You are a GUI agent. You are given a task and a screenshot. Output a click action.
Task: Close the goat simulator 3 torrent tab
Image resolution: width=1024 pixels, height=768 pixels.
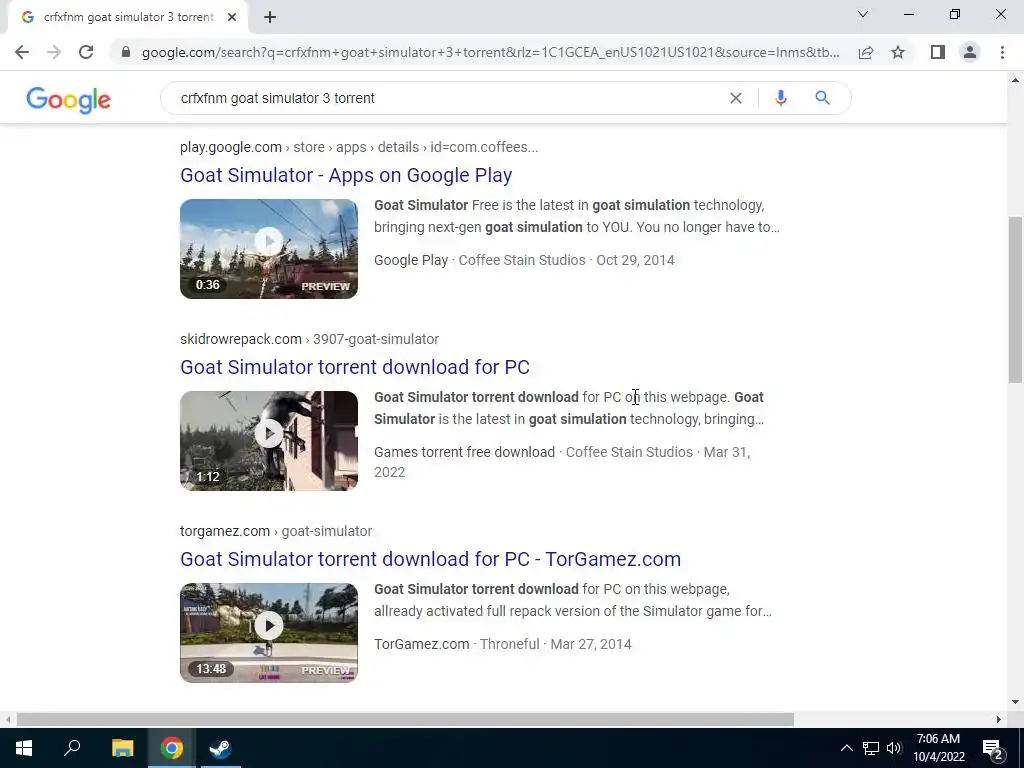point(232,17)
